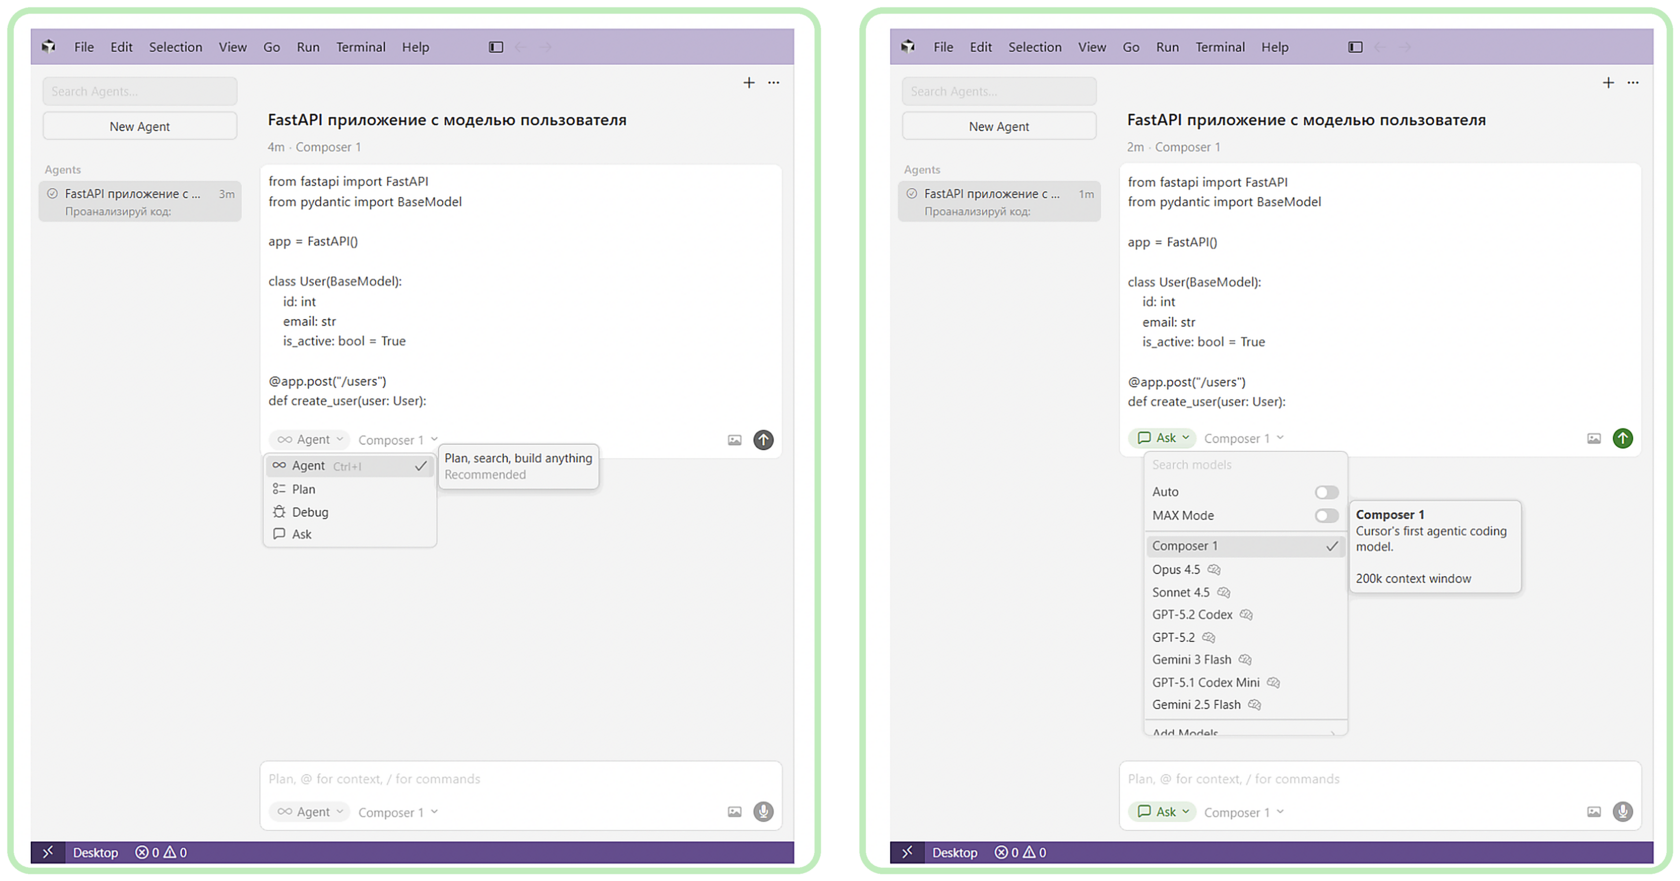The width and height of the screenshot is (1680, 881).
Task: Focus Search models field
Action: pyautogui.click(x=1245, y=465)
